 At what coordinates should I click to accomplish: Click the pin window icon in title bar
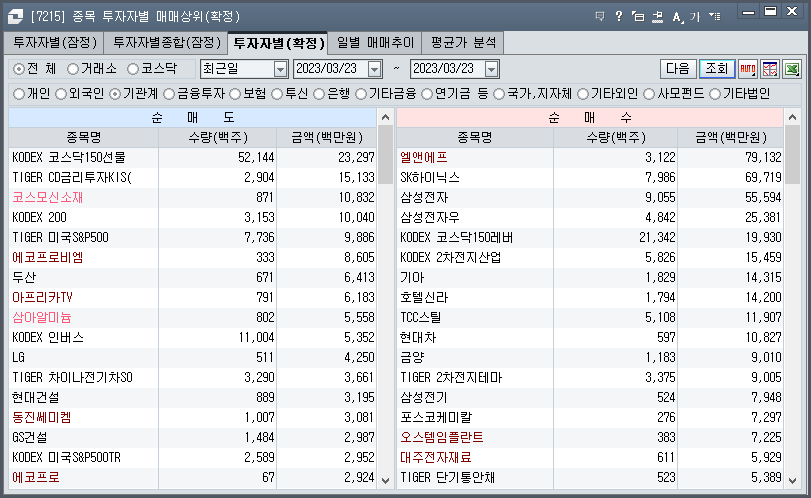[x=657, y=17]
